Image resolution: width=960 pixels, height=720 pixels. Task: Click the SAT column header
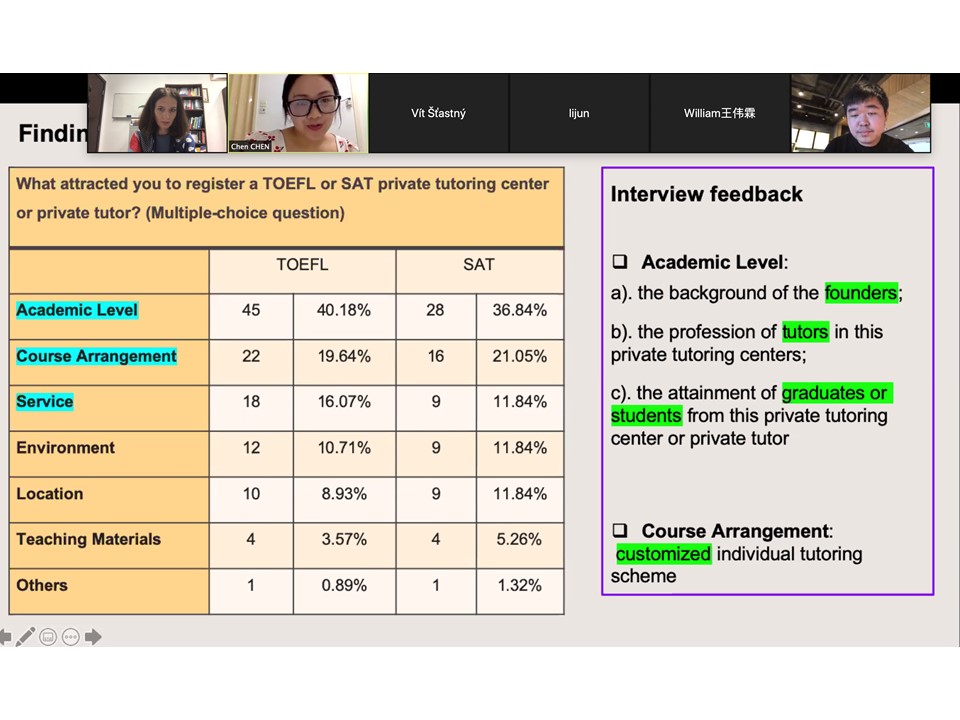(x=479, y=264)
